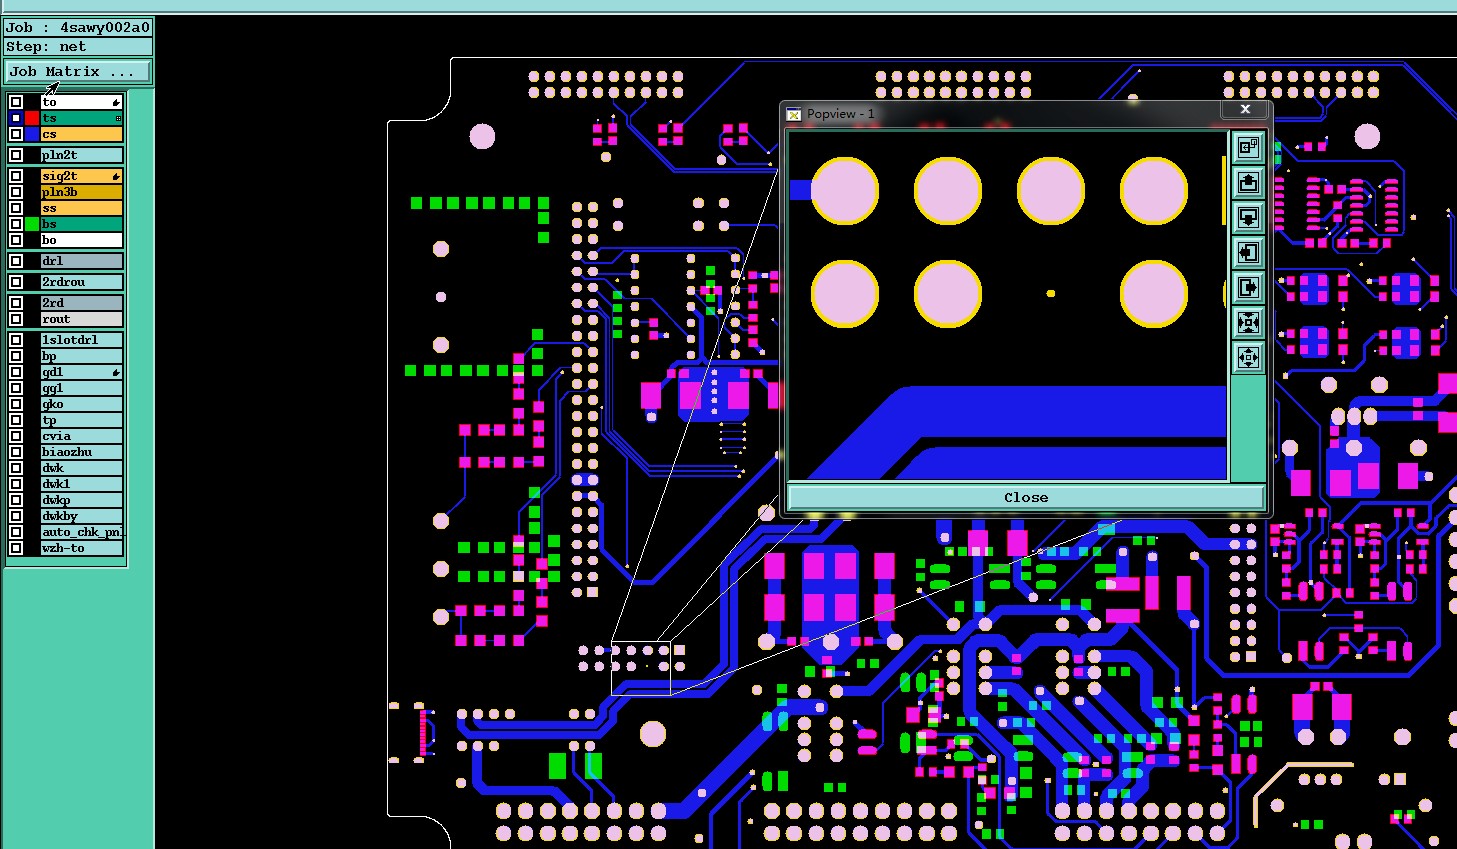Toggle the checkbox for layer to

(x=16, y=102)
